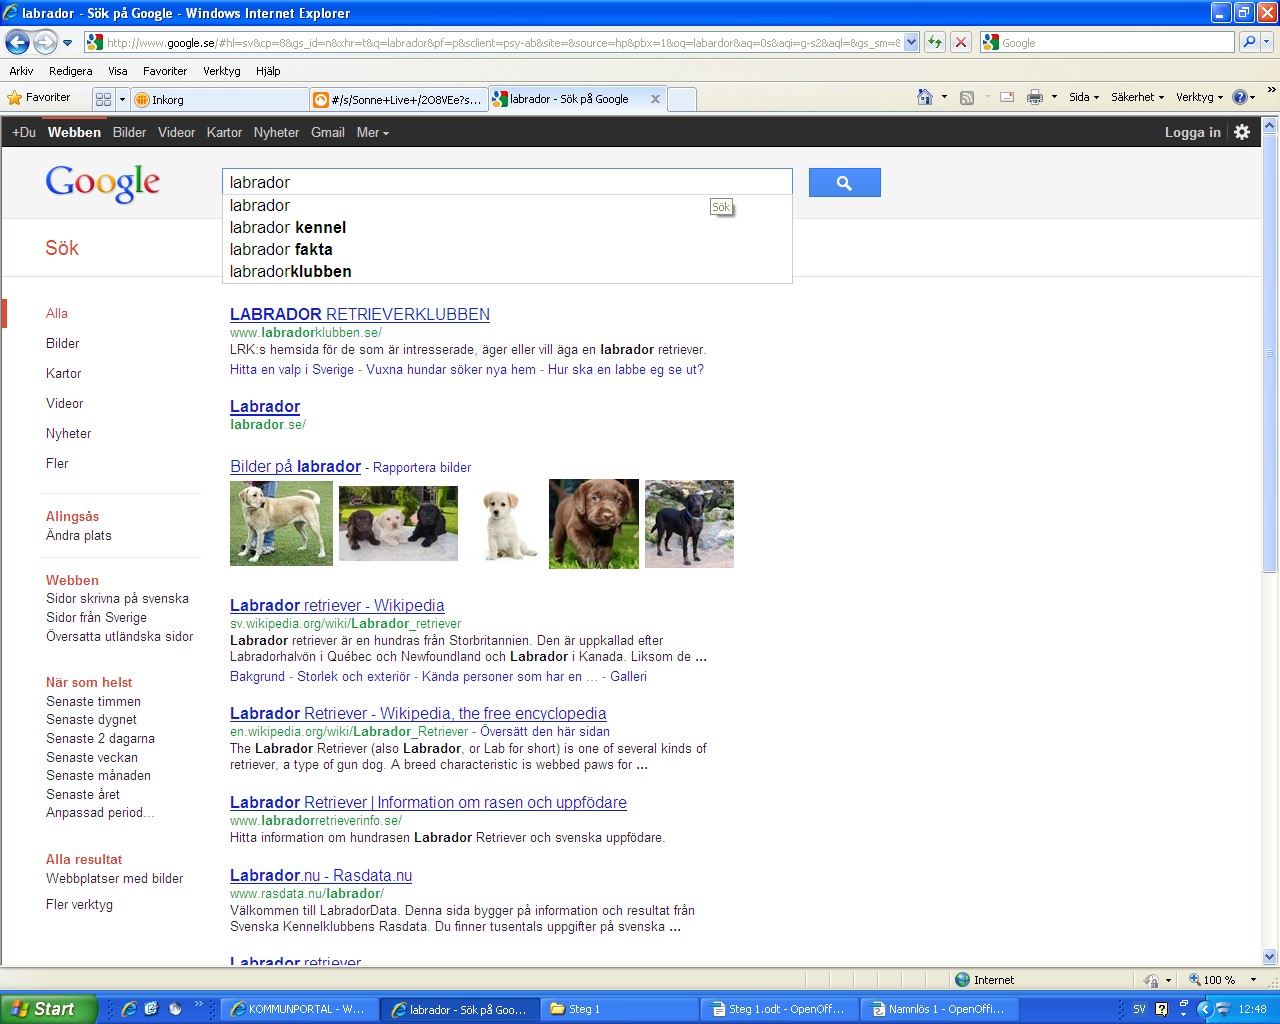Switch to the #/s/Sonne+Live tab
The width and height of the screenshot is (1280, 1024).
click(x=398, y=99)
